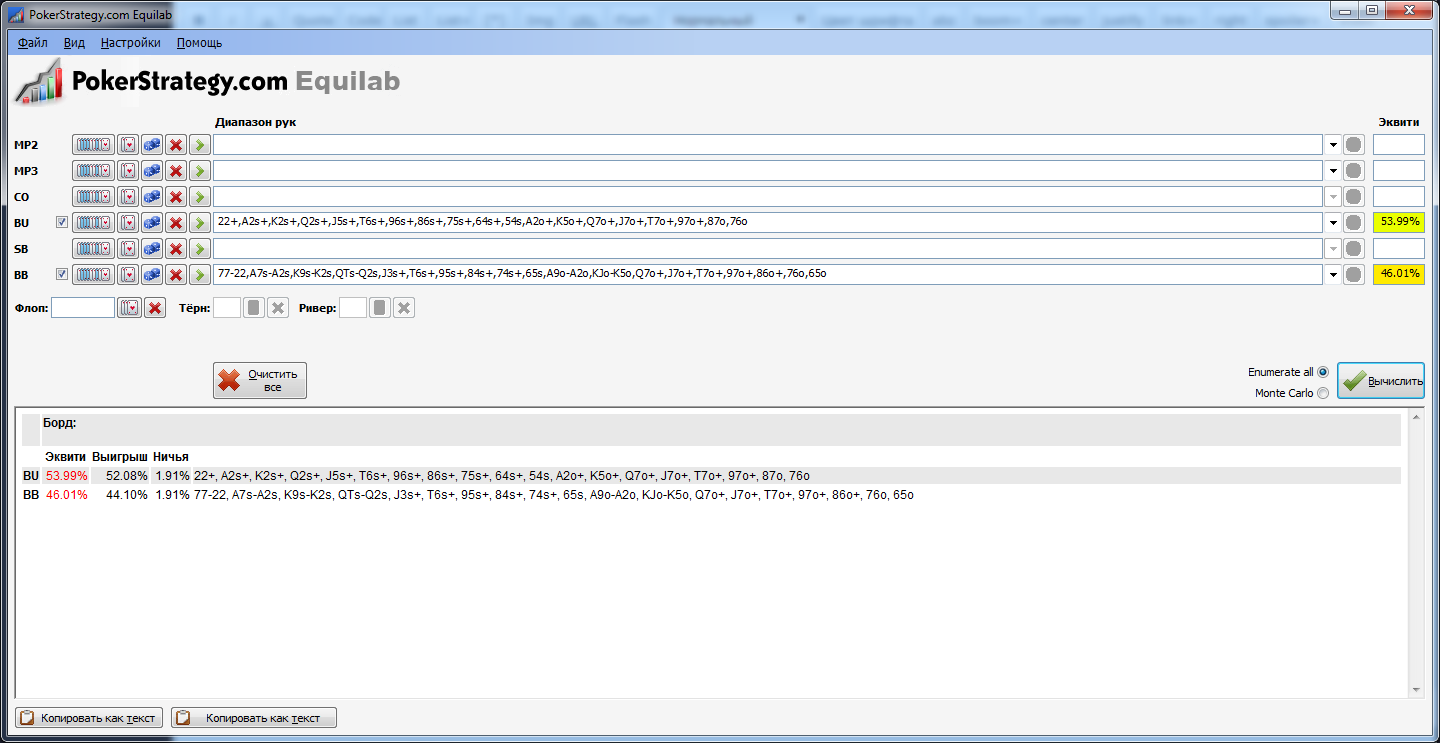Expand BU range dropdown arrow
The width and height of the screenshot is (1440, 743).
click(1332, 222)
